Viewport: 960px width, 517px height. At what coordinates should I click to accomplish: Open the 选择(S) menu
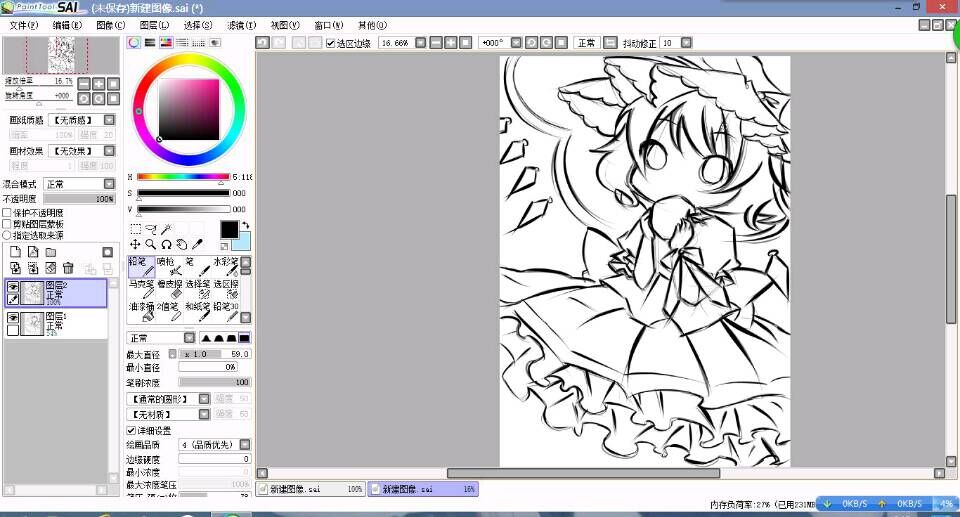pos(198,25)
